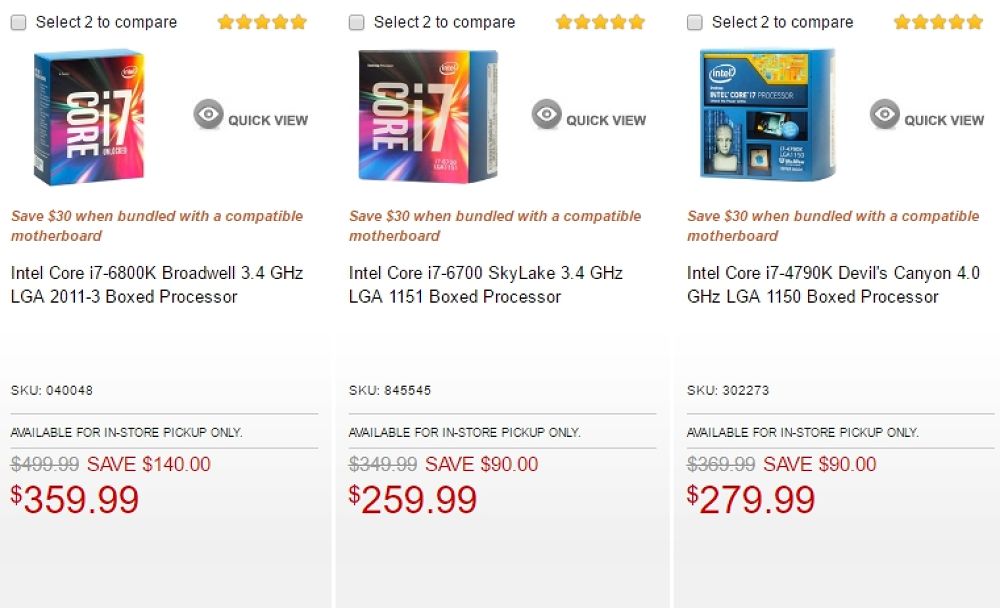Image resolution: width=1000 pixels, height=608 pixels.
Task: Open i7-6800K Broadwell product box image
Action: tap(89, 118)
